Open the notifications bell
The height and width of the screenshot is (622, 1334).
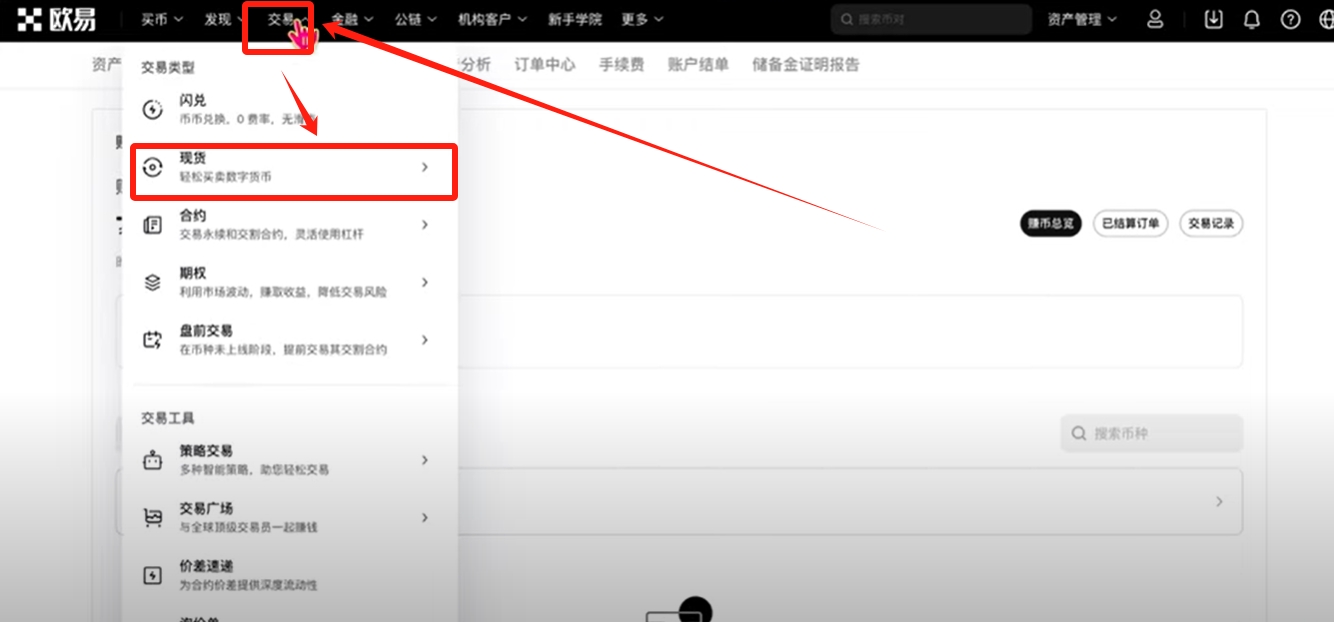tap(1251, 19)
